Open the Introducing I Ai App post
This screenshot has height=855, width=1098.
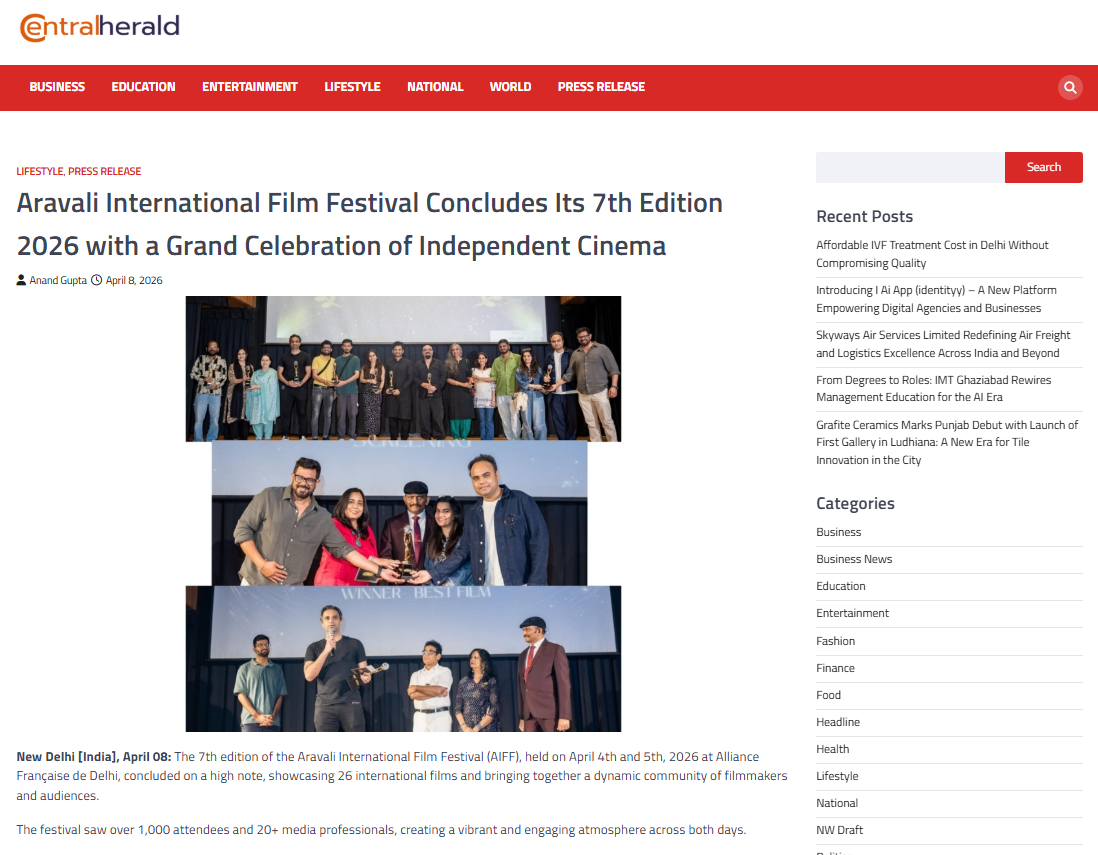pos(935,299)
